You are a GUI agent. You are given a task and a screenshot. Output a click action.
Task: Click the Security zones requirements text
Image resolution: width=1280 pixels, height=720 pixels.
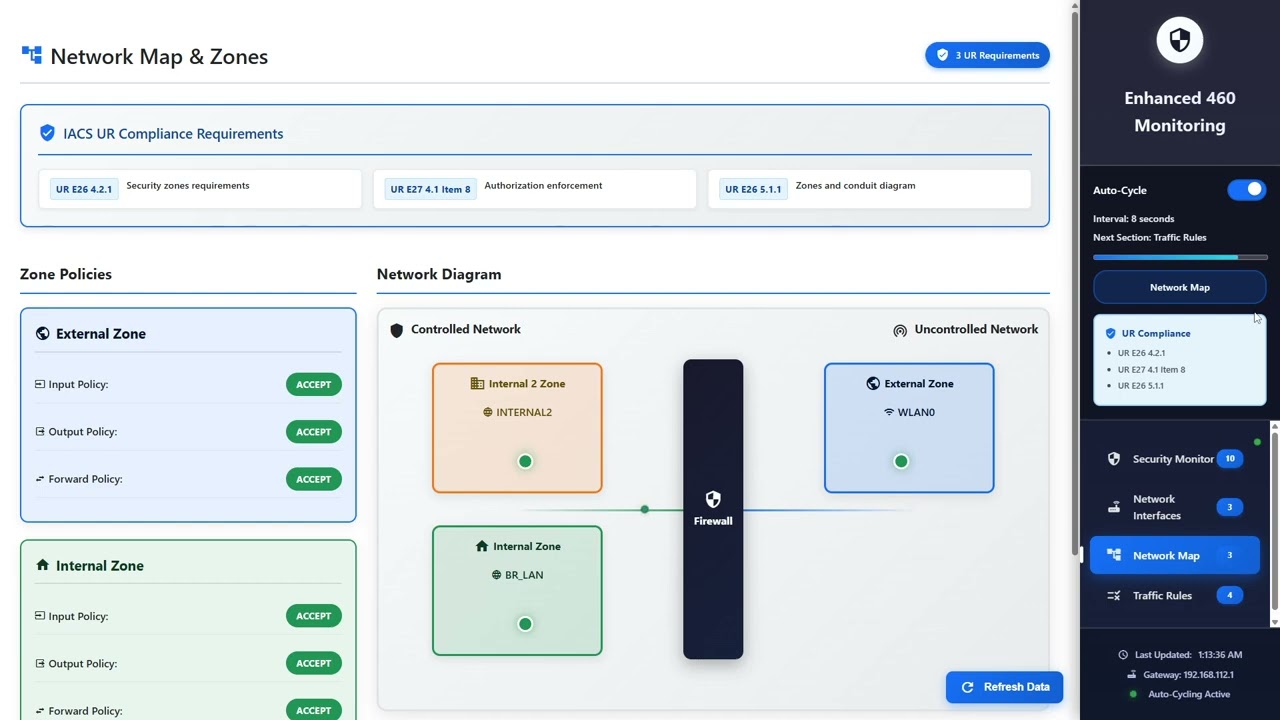coord(188,185)
